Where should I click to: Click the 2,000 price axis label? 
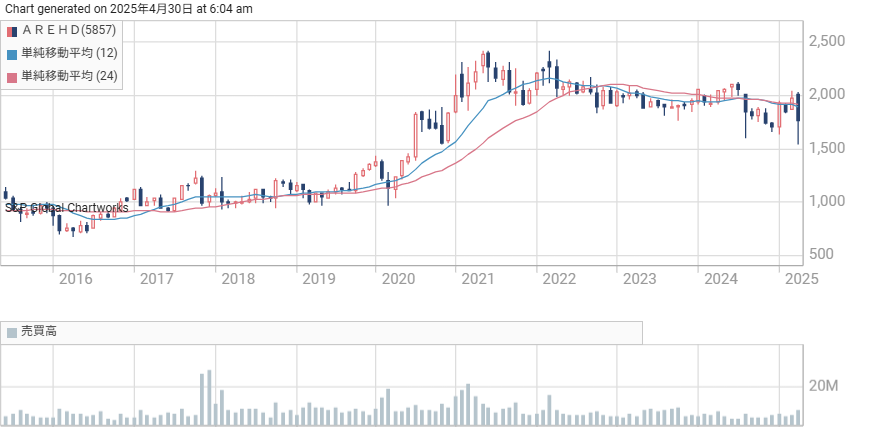coord(826,95)
